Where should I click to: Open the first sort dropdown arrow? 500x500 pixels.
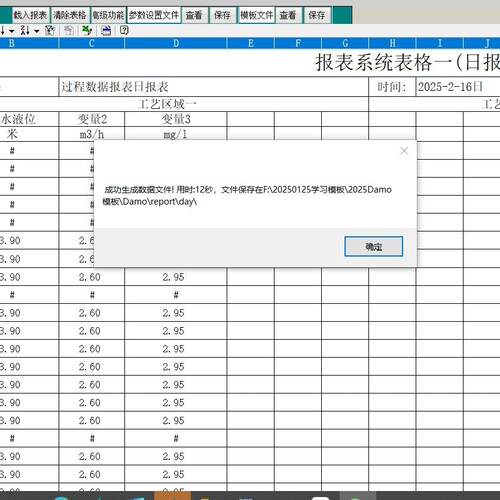click(x=12, y=31)
